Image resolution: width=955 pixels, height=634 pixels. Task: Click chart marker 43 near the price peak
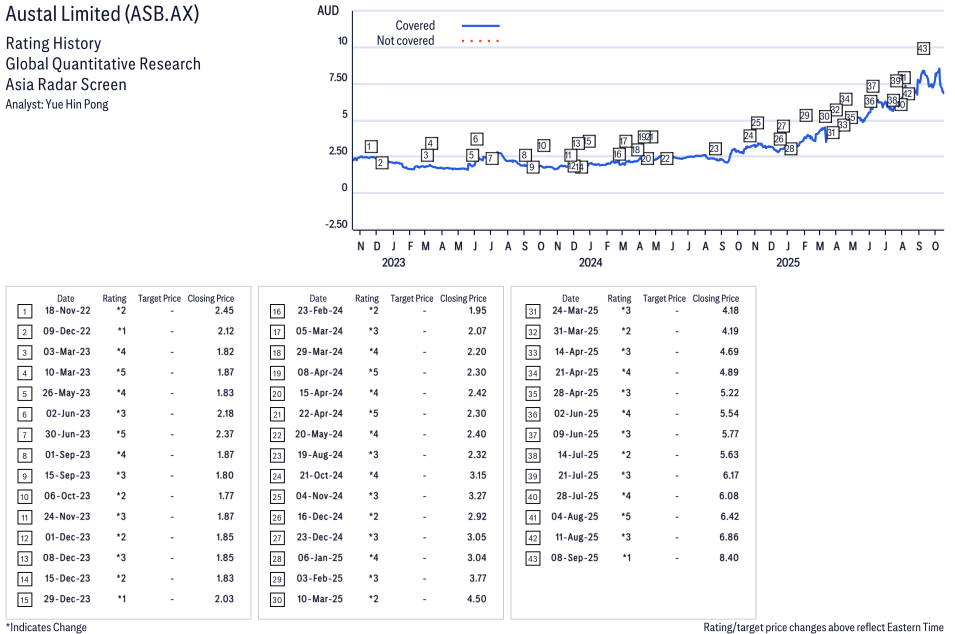pos(923,48)
